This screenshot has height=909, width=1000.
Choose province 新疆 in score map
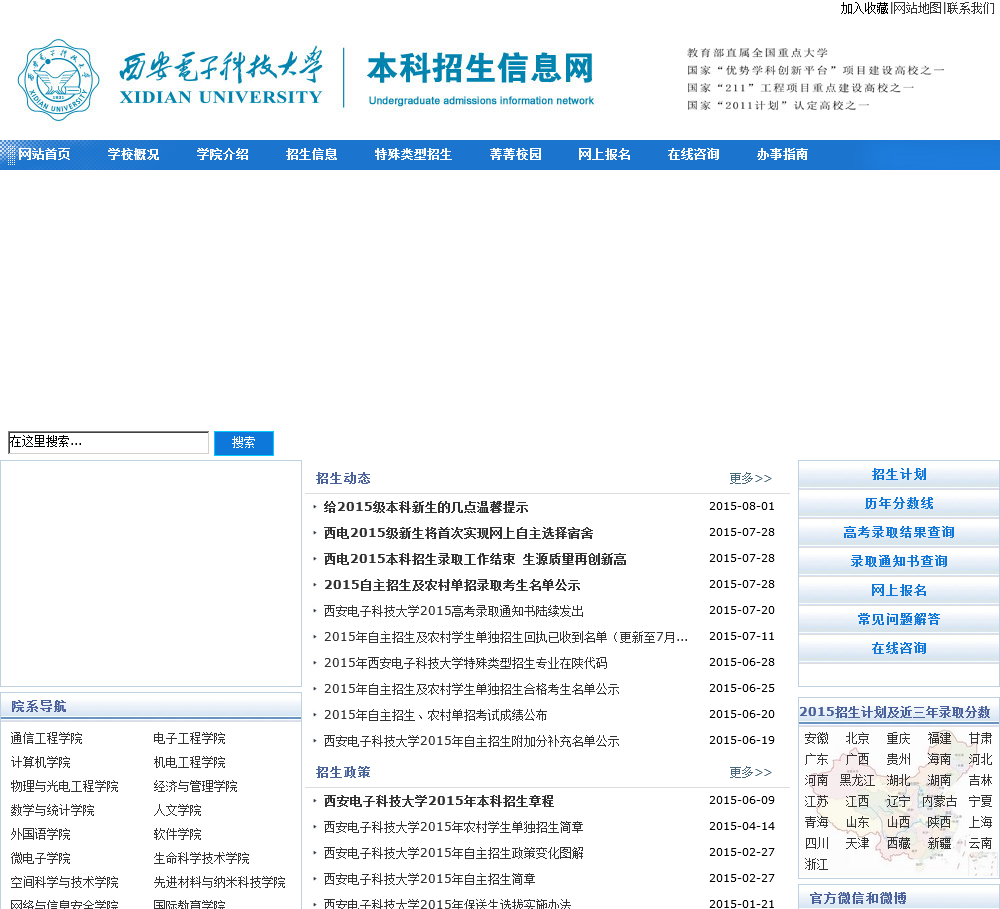coord(939,843)
